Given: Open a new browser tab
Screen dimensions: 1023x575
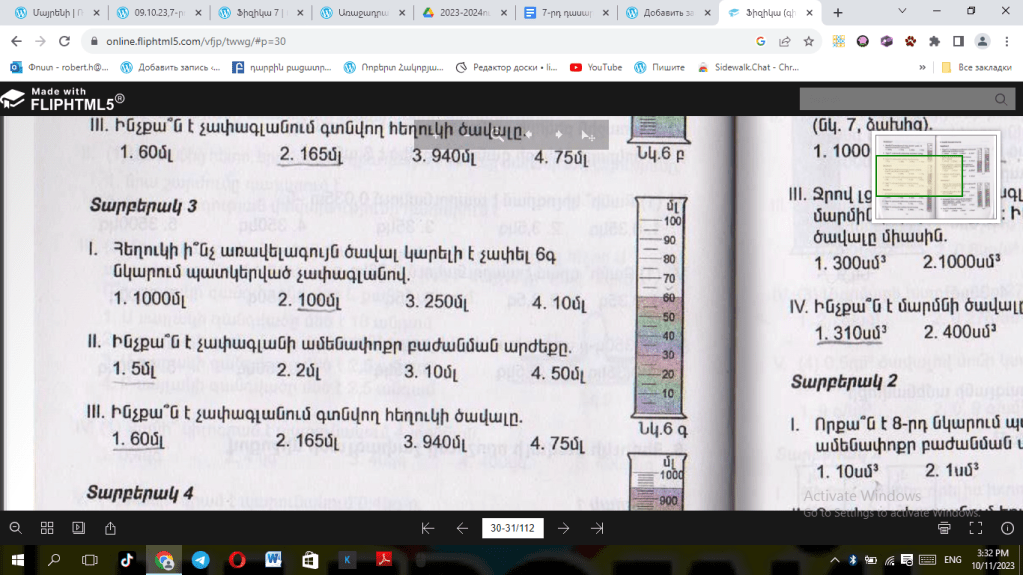Looking at the screenshot, I should (x=838, y=13).
